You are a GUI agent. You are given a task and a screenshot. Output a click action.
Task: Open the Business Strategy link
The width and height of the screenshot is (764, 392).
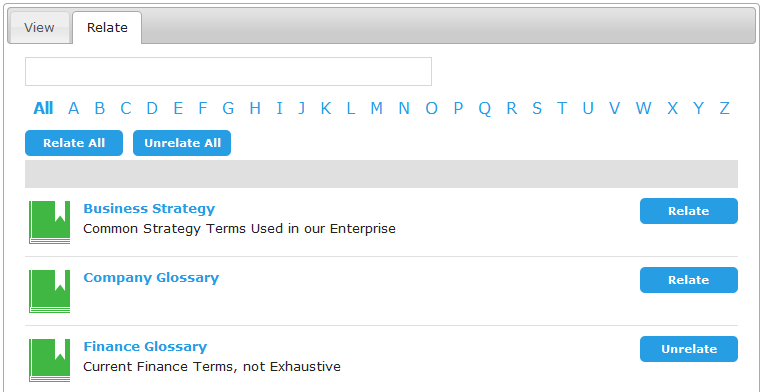149,208
